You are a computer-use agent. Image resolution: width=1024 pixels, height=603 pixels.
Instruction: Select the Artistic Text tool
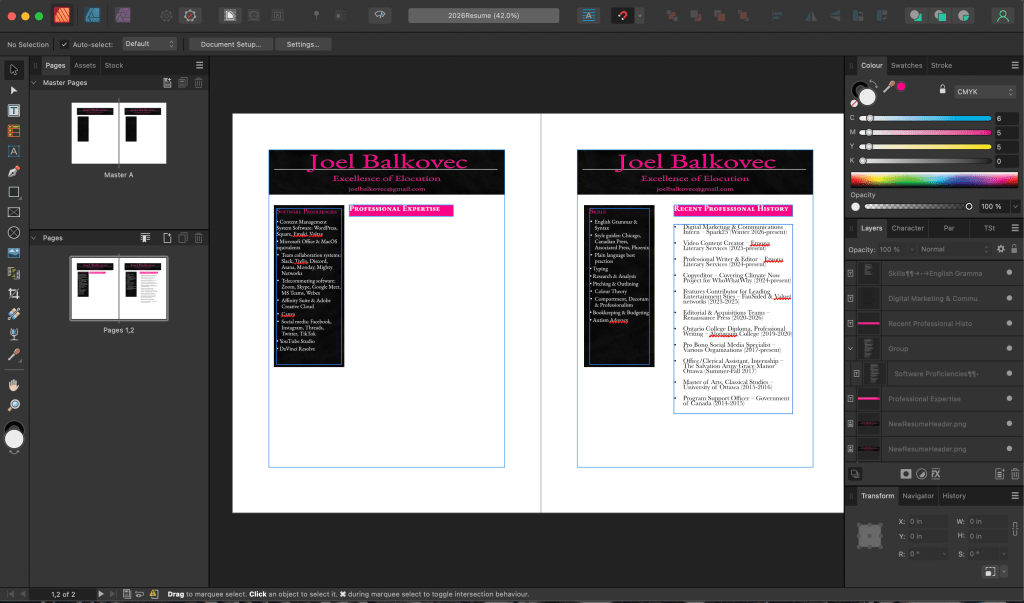tap(13, 151)
